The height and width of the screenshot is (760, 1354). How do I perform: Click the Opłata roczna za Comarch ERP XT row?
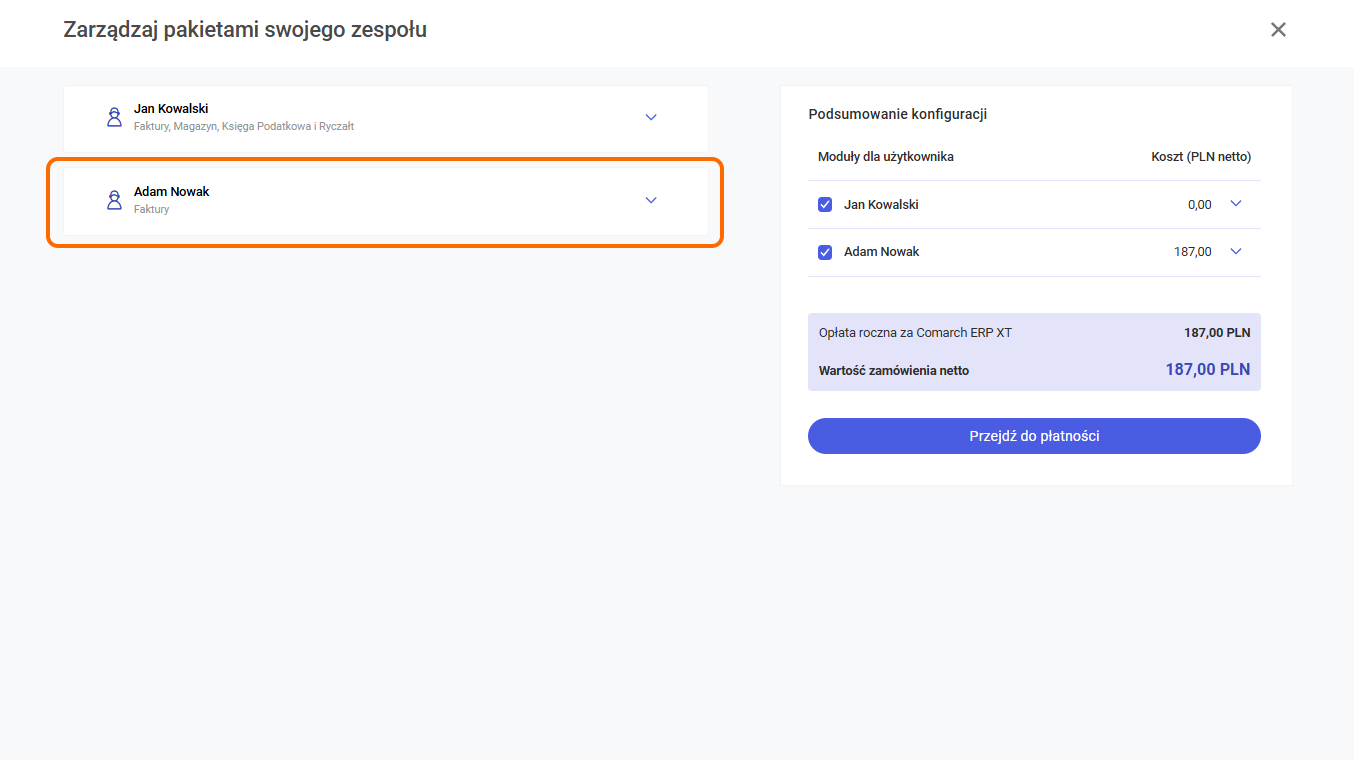915,333
